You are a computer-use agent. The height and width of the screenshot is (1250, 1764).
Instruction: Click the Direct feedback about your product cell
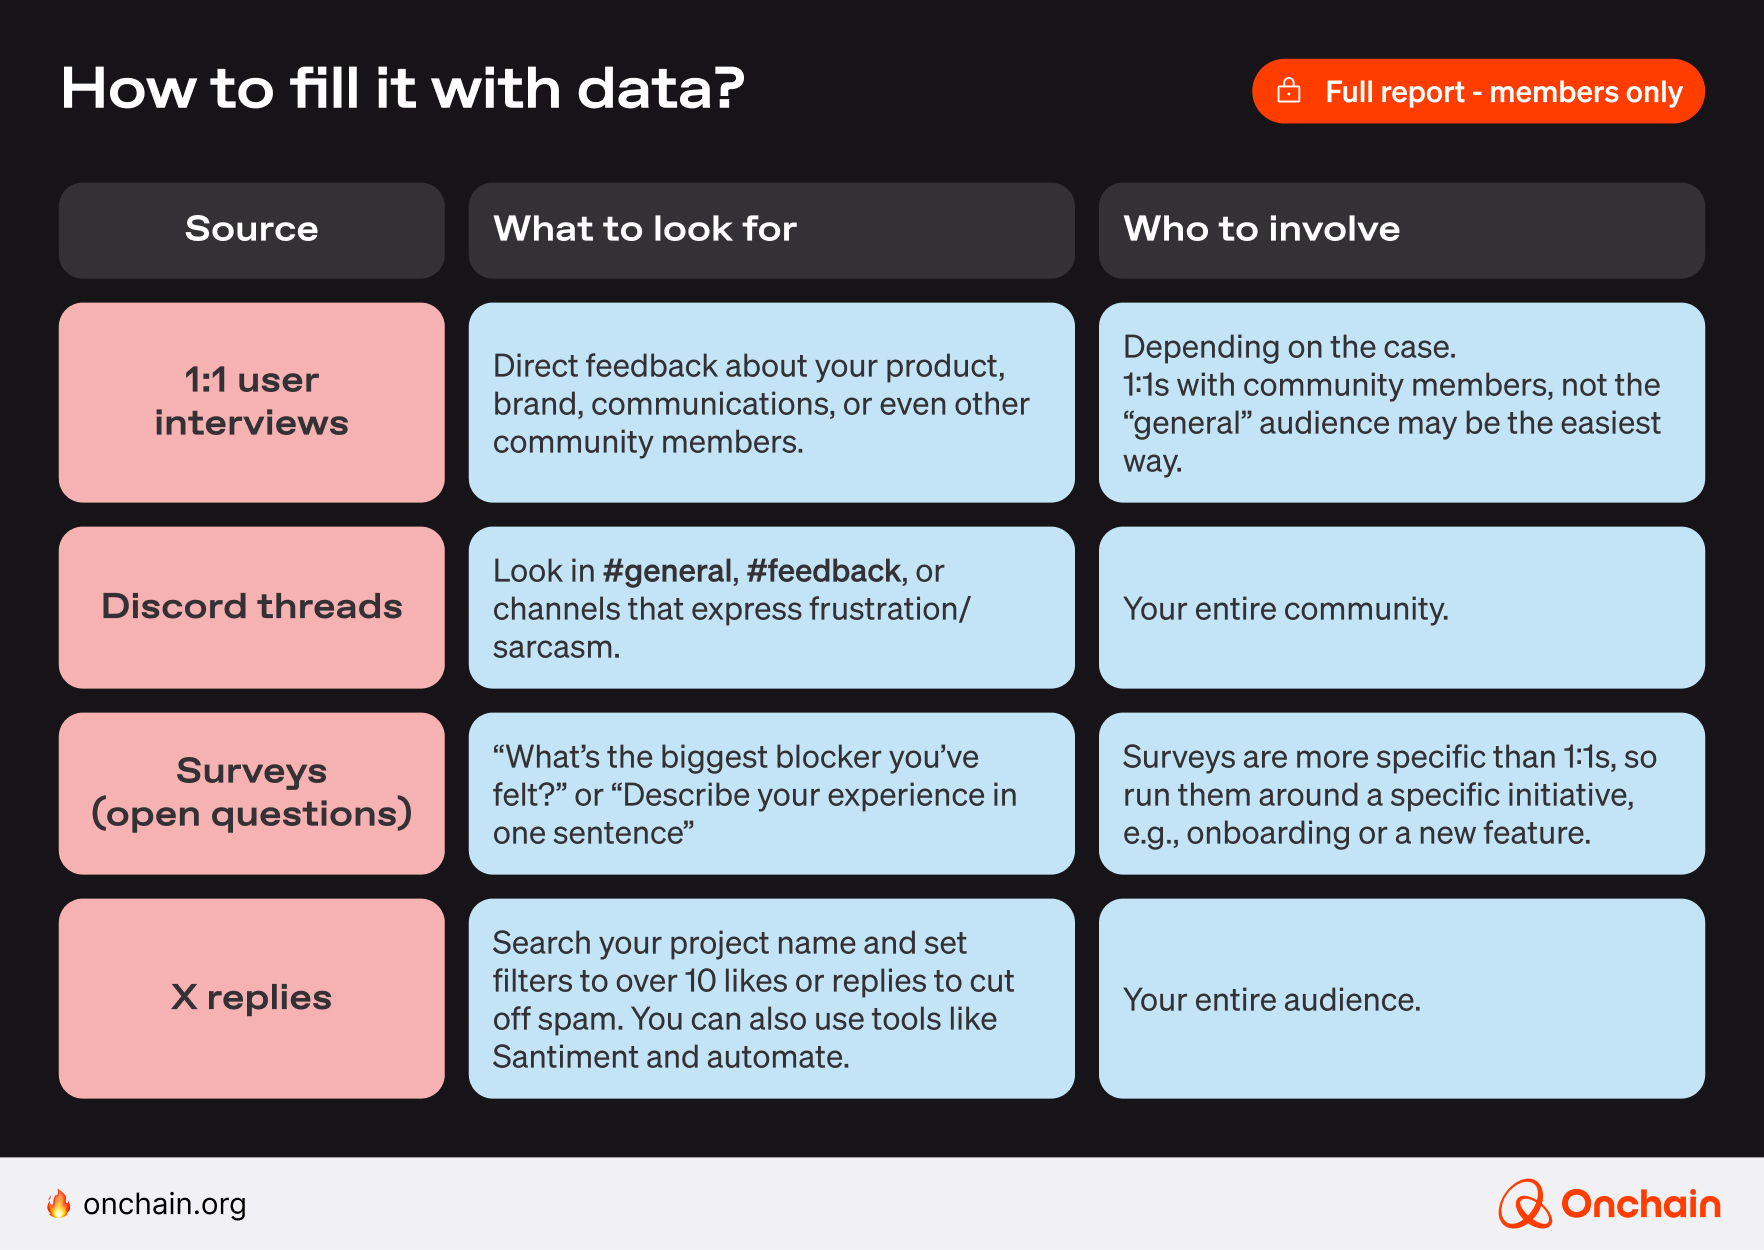(x=771, y=403)
